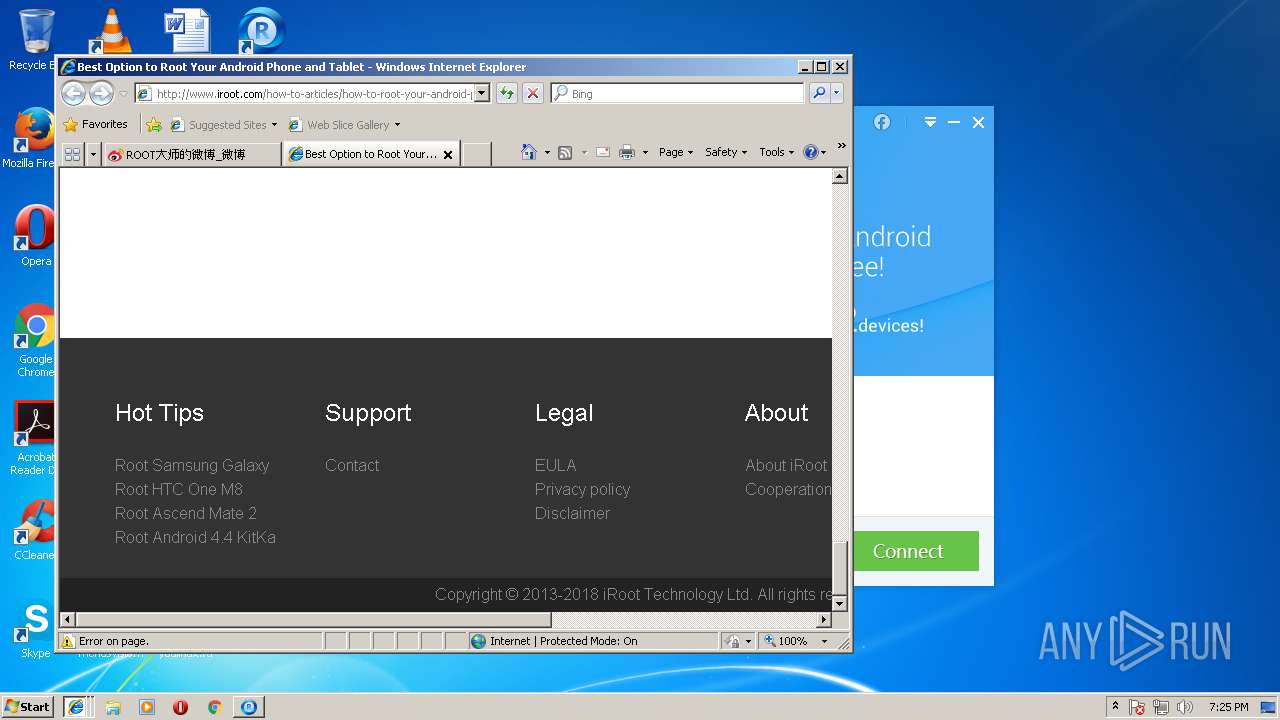This screenshot has width=1280, height=720.
Task: Open the CCleaner desktop icon
Action: [35, 530]
